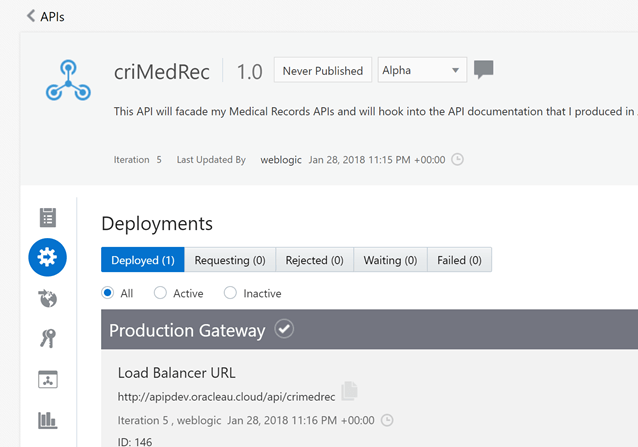Switch to the Rejected (0) tab
Image resolution: width=638 pixels, height=447 pixels.
pyautogui.click(x=314, y=260)
